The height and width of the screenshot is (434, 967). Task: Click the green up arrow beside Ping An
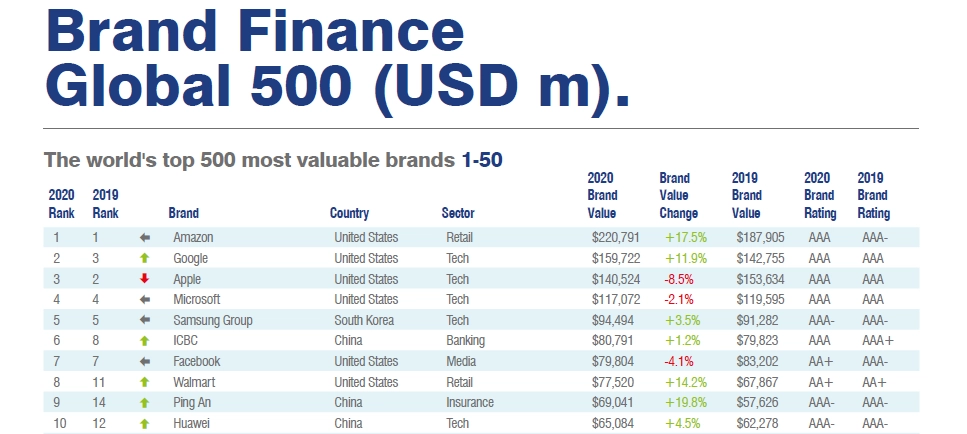coord(145,403)
